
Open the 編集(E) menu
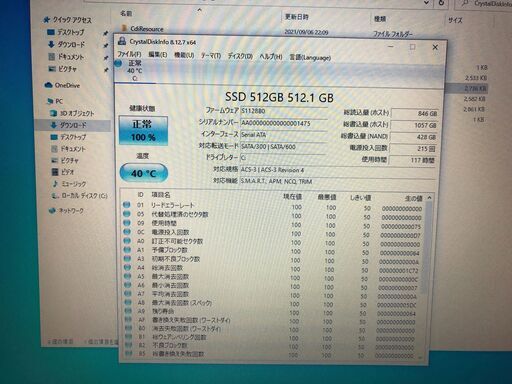click(157, 55)
